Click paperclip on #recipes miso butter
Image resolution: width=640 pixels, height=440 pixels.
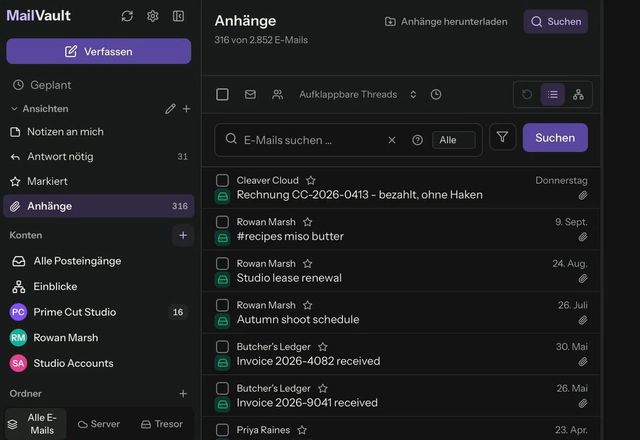[583, 237]
